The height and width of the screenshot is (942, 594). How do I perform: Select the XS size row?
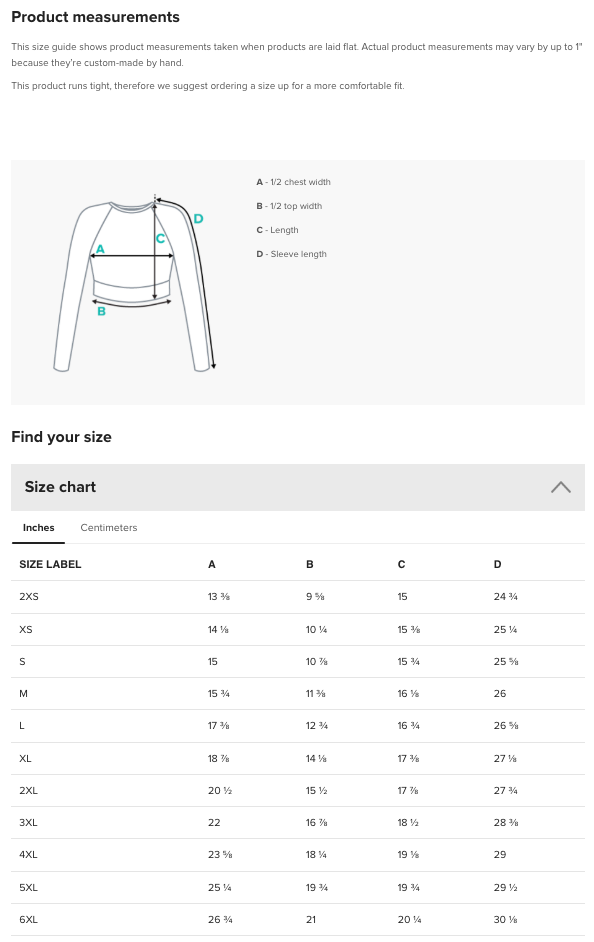pos(27,629)
